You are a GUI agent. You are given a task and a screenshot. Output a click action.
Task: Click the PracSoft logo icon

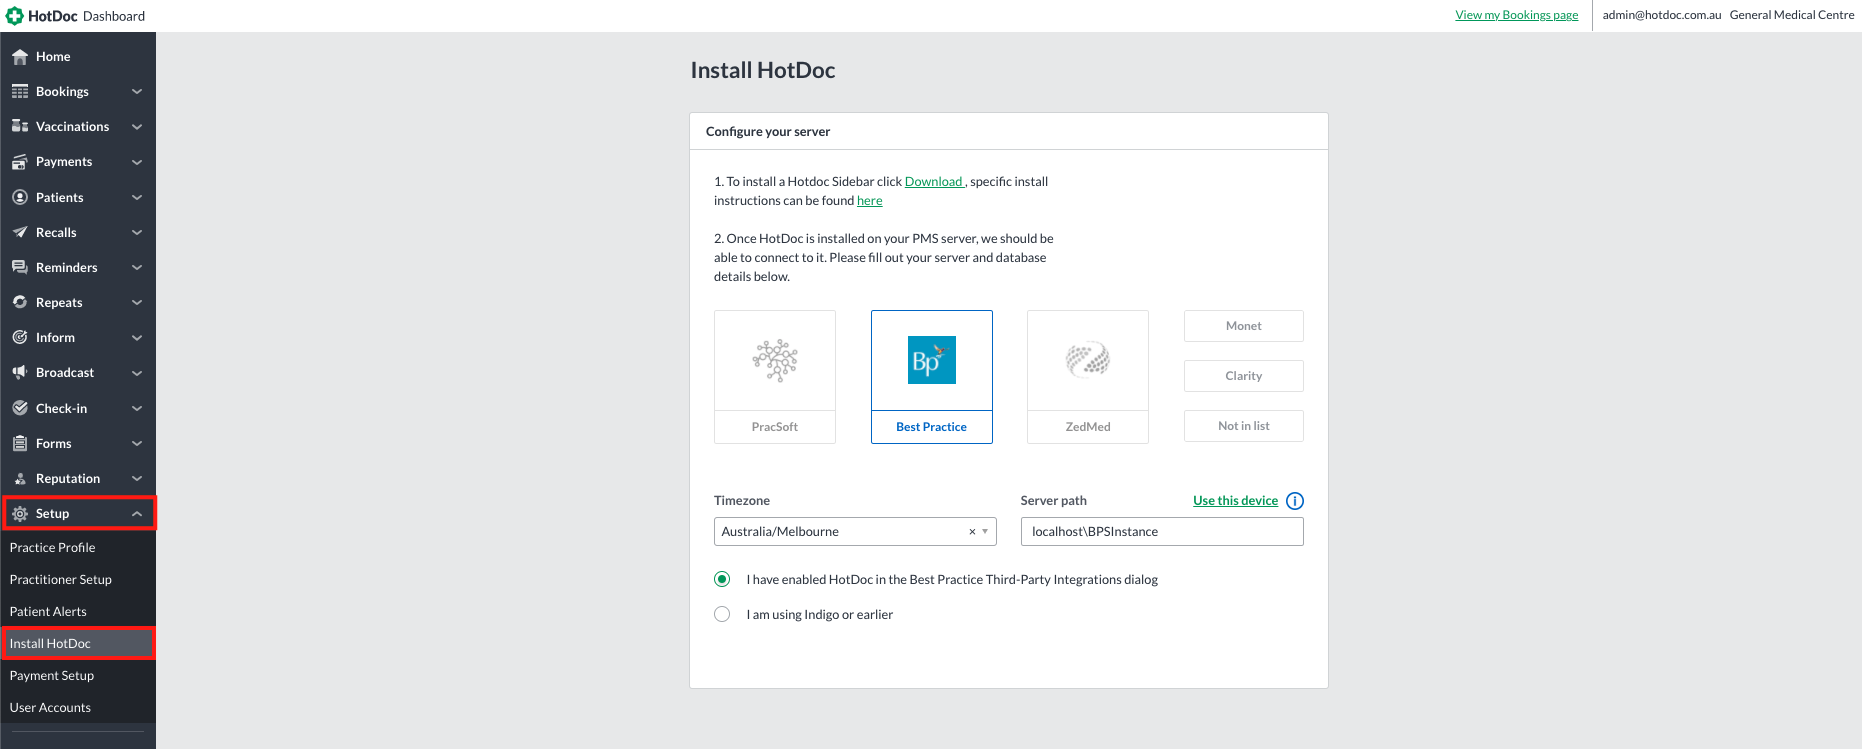pyautogui.click(x=775, y=361)
